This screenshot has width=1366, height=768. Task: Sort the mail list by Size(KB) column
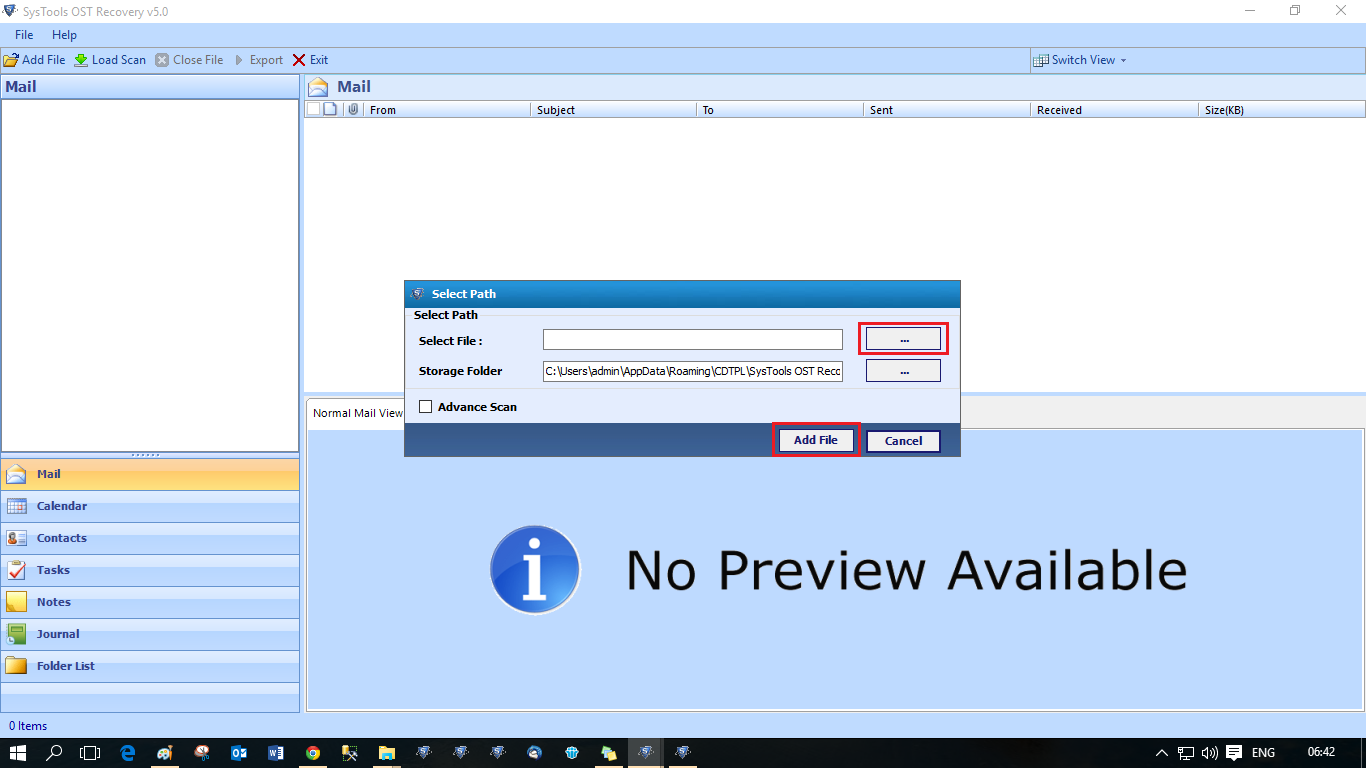click(x=1282, y=110)
